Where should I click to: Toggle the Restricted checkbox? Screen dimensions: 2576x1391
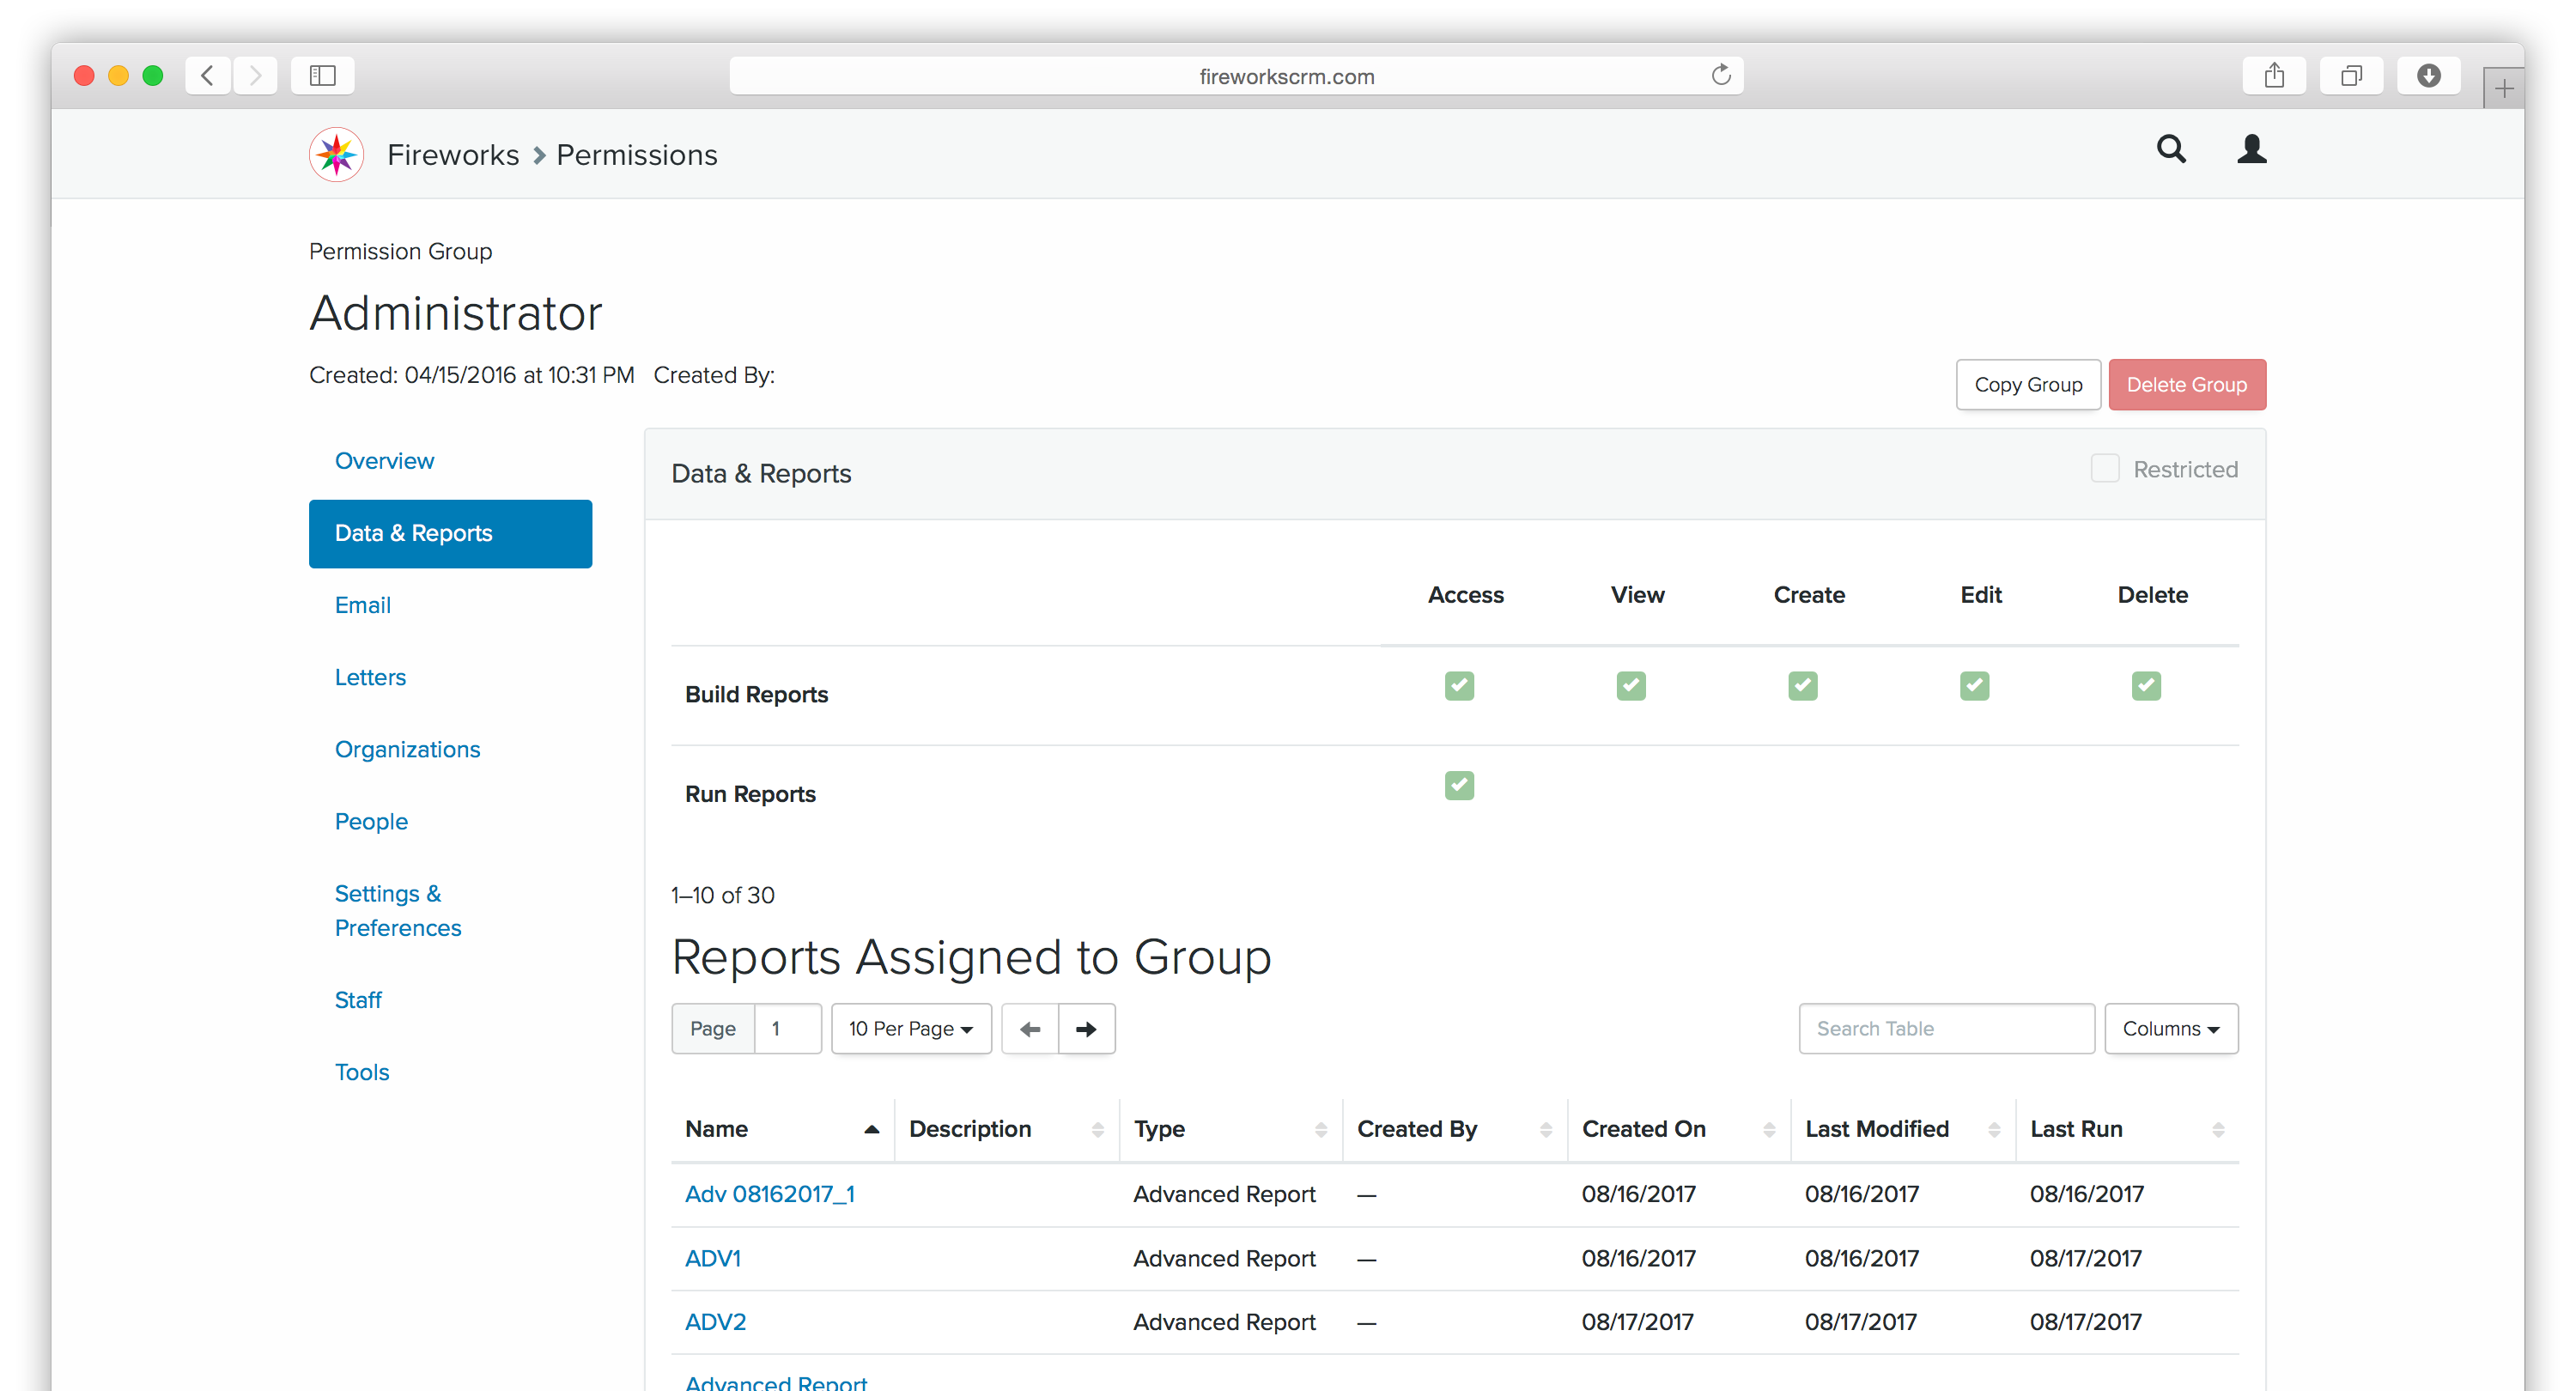click(2105, 469)
